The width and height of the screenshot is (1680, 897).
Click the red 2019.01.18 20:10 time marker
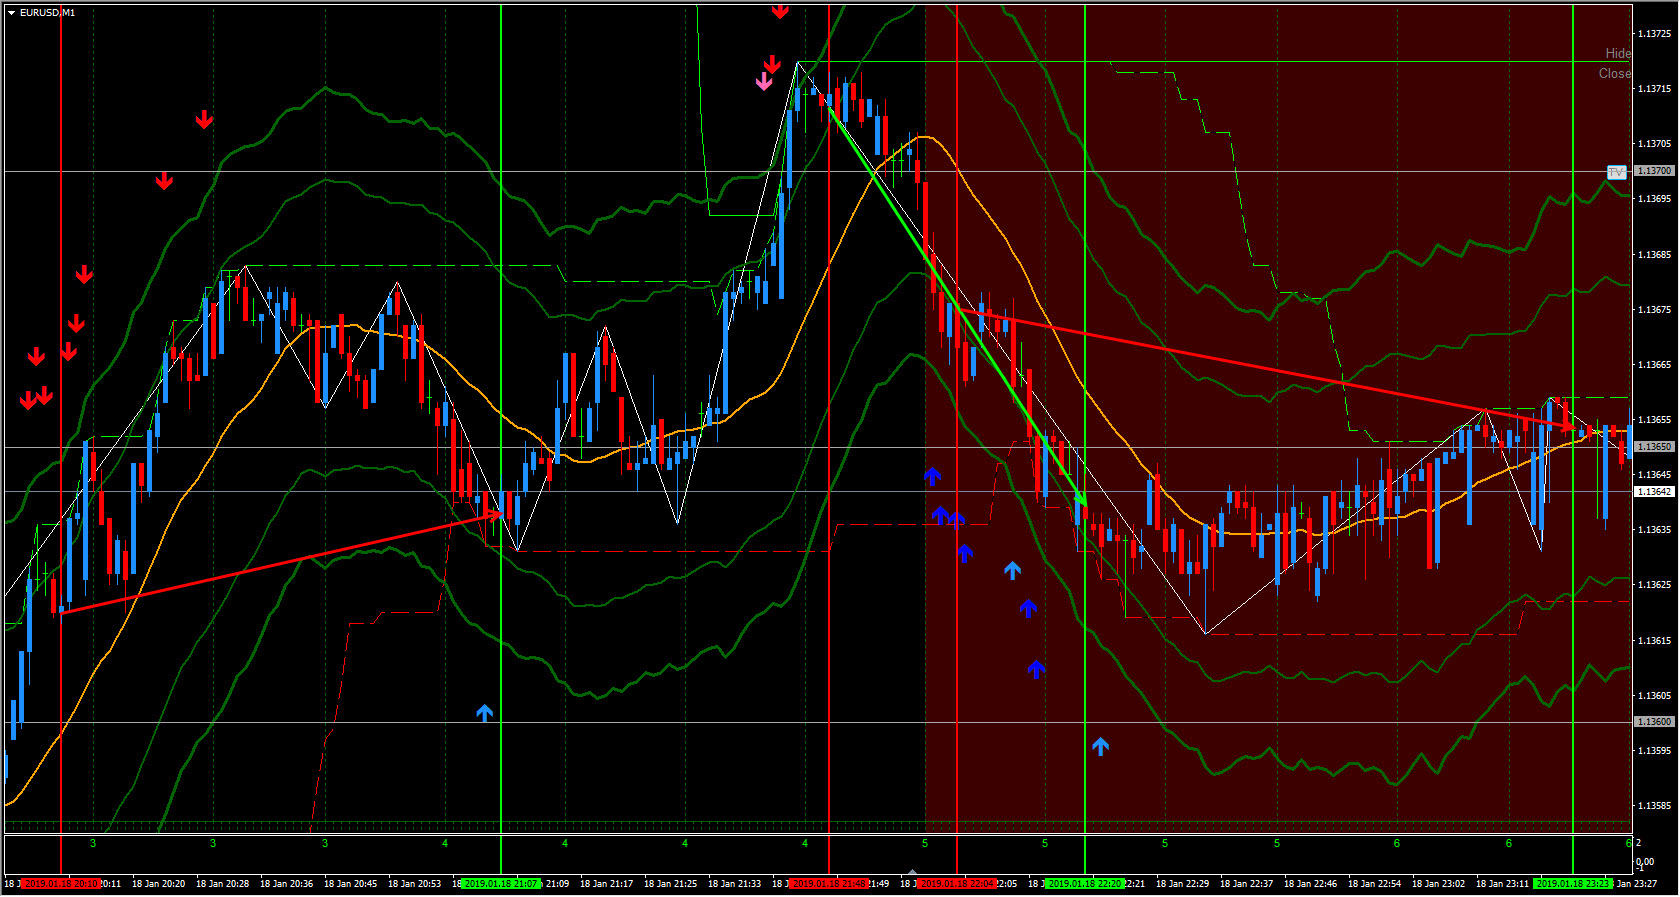tap(61, 884)
